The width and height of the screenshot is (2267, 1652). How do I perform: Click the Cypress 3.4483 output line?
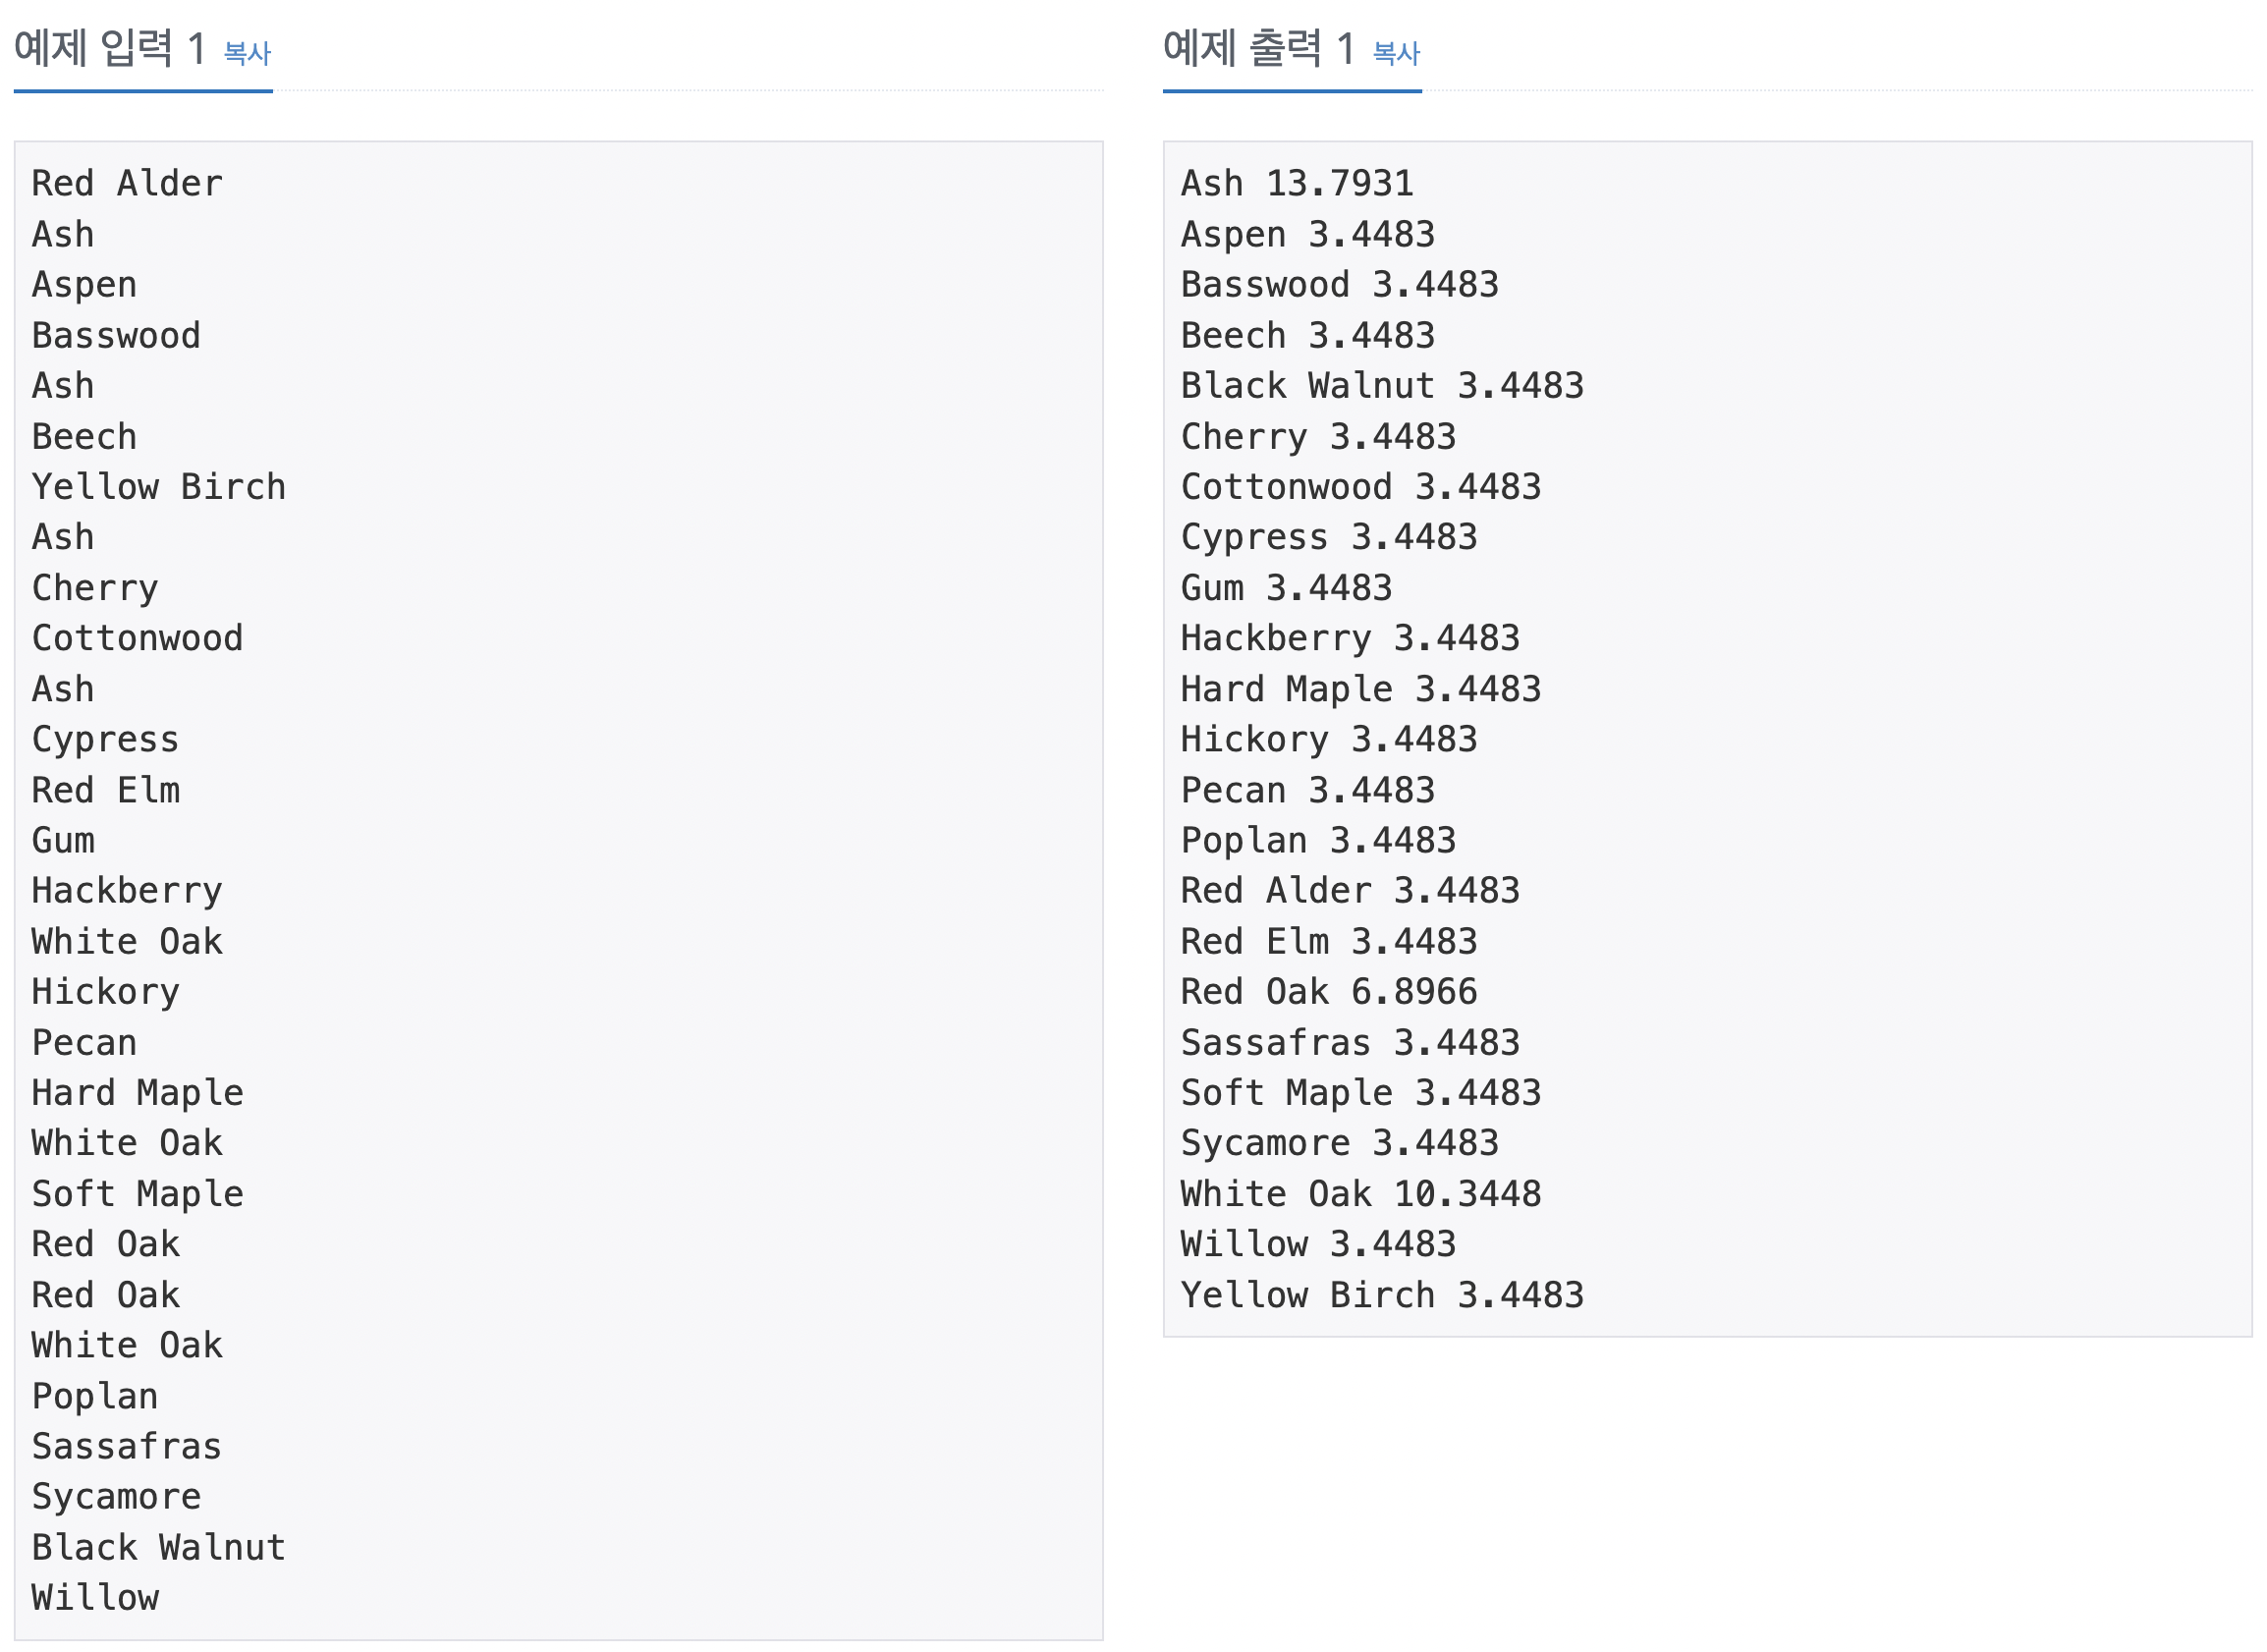point(1329,537)
